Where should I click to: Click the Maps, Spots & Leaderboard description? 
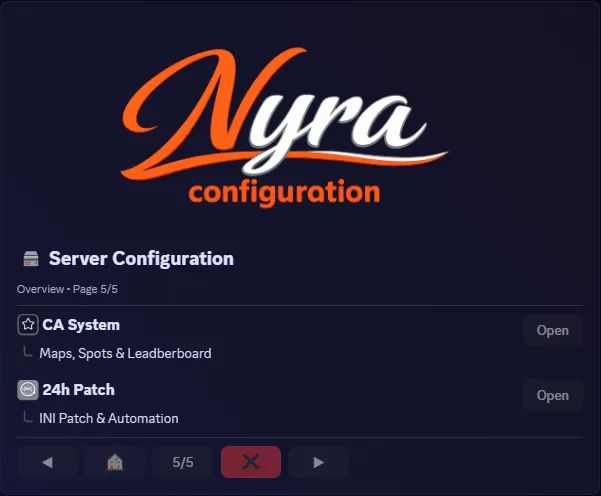coord(125,353)
